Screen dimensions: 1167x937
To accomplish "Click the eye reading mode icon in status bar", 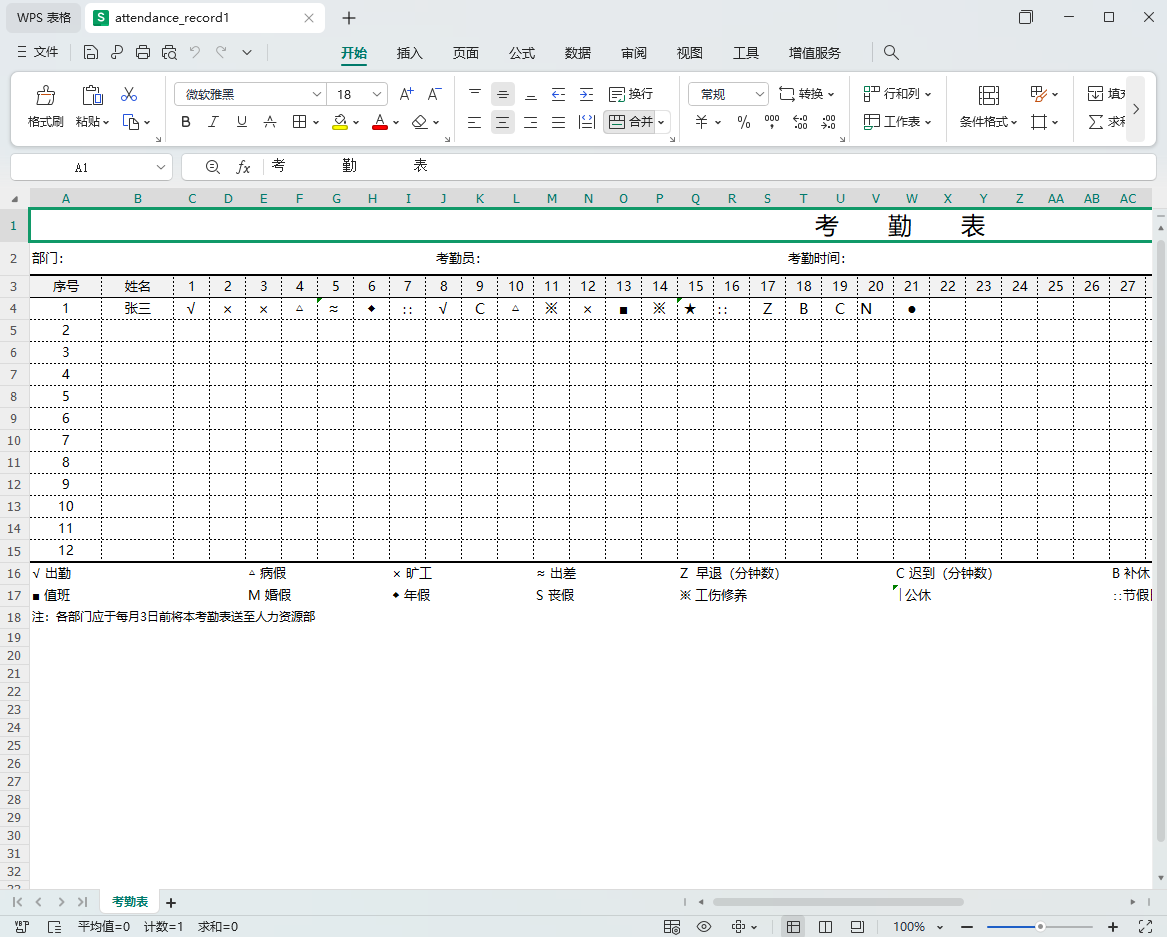I will click(x=703, y=927).
